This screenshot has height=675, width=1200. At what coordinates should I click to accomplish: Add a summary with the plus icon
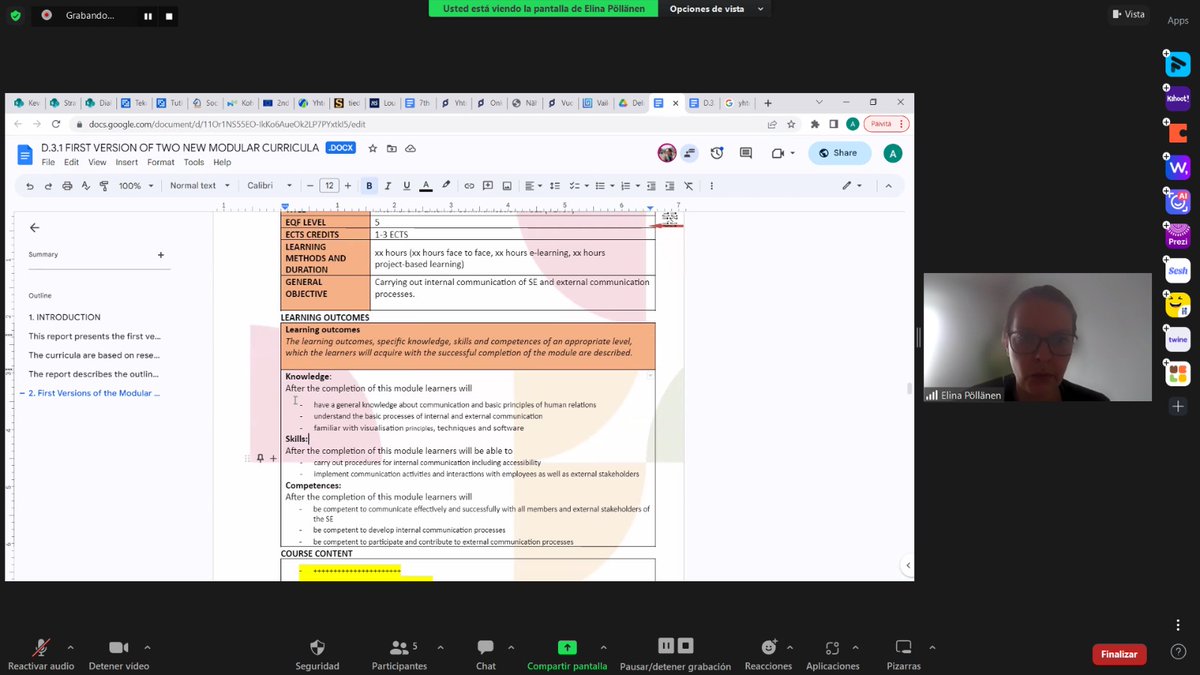click(x=161, y=255)
